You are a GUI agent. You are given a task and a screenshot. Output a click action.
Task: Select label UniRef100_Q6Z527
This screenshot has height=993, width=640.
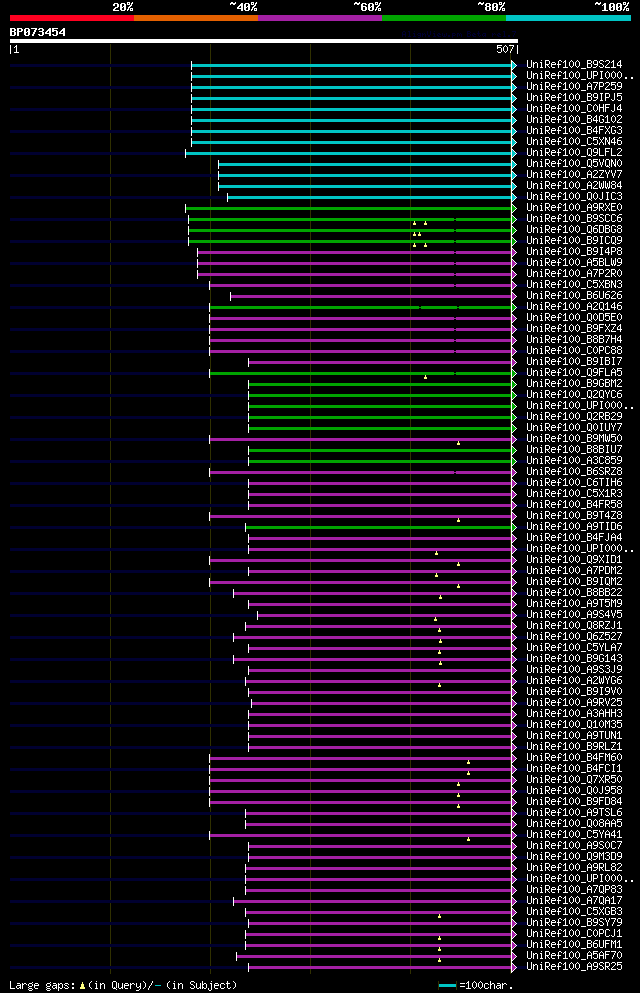pyautogui.click(x=574, y=636)
